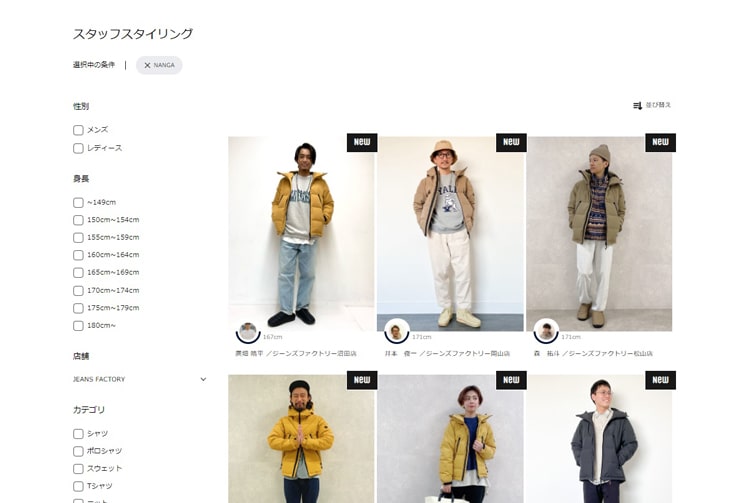Viewport: 750px width, 503px height.
Task: Remove the NANGA filter using its X icon
Action: click(x=147, y=66)
